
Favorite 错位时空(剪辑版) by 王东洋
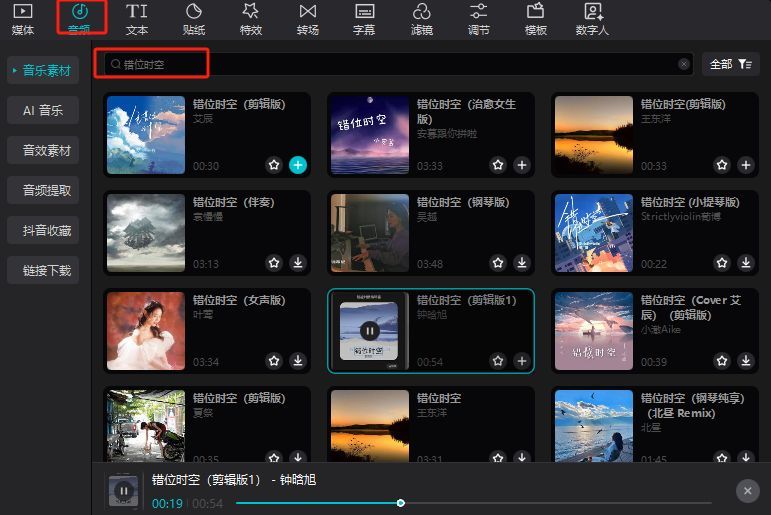(x=722, y=165)
